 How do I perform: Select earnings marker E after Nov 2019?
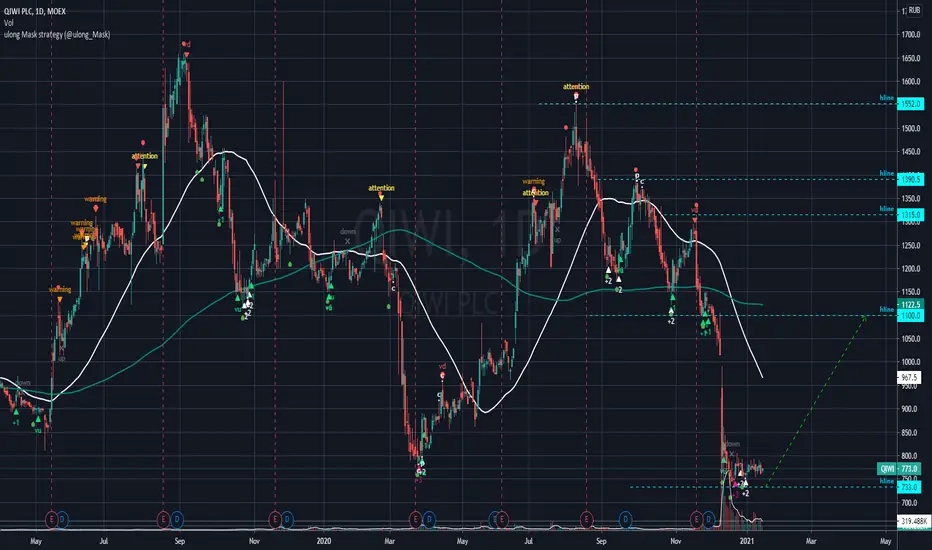(275, 520)
